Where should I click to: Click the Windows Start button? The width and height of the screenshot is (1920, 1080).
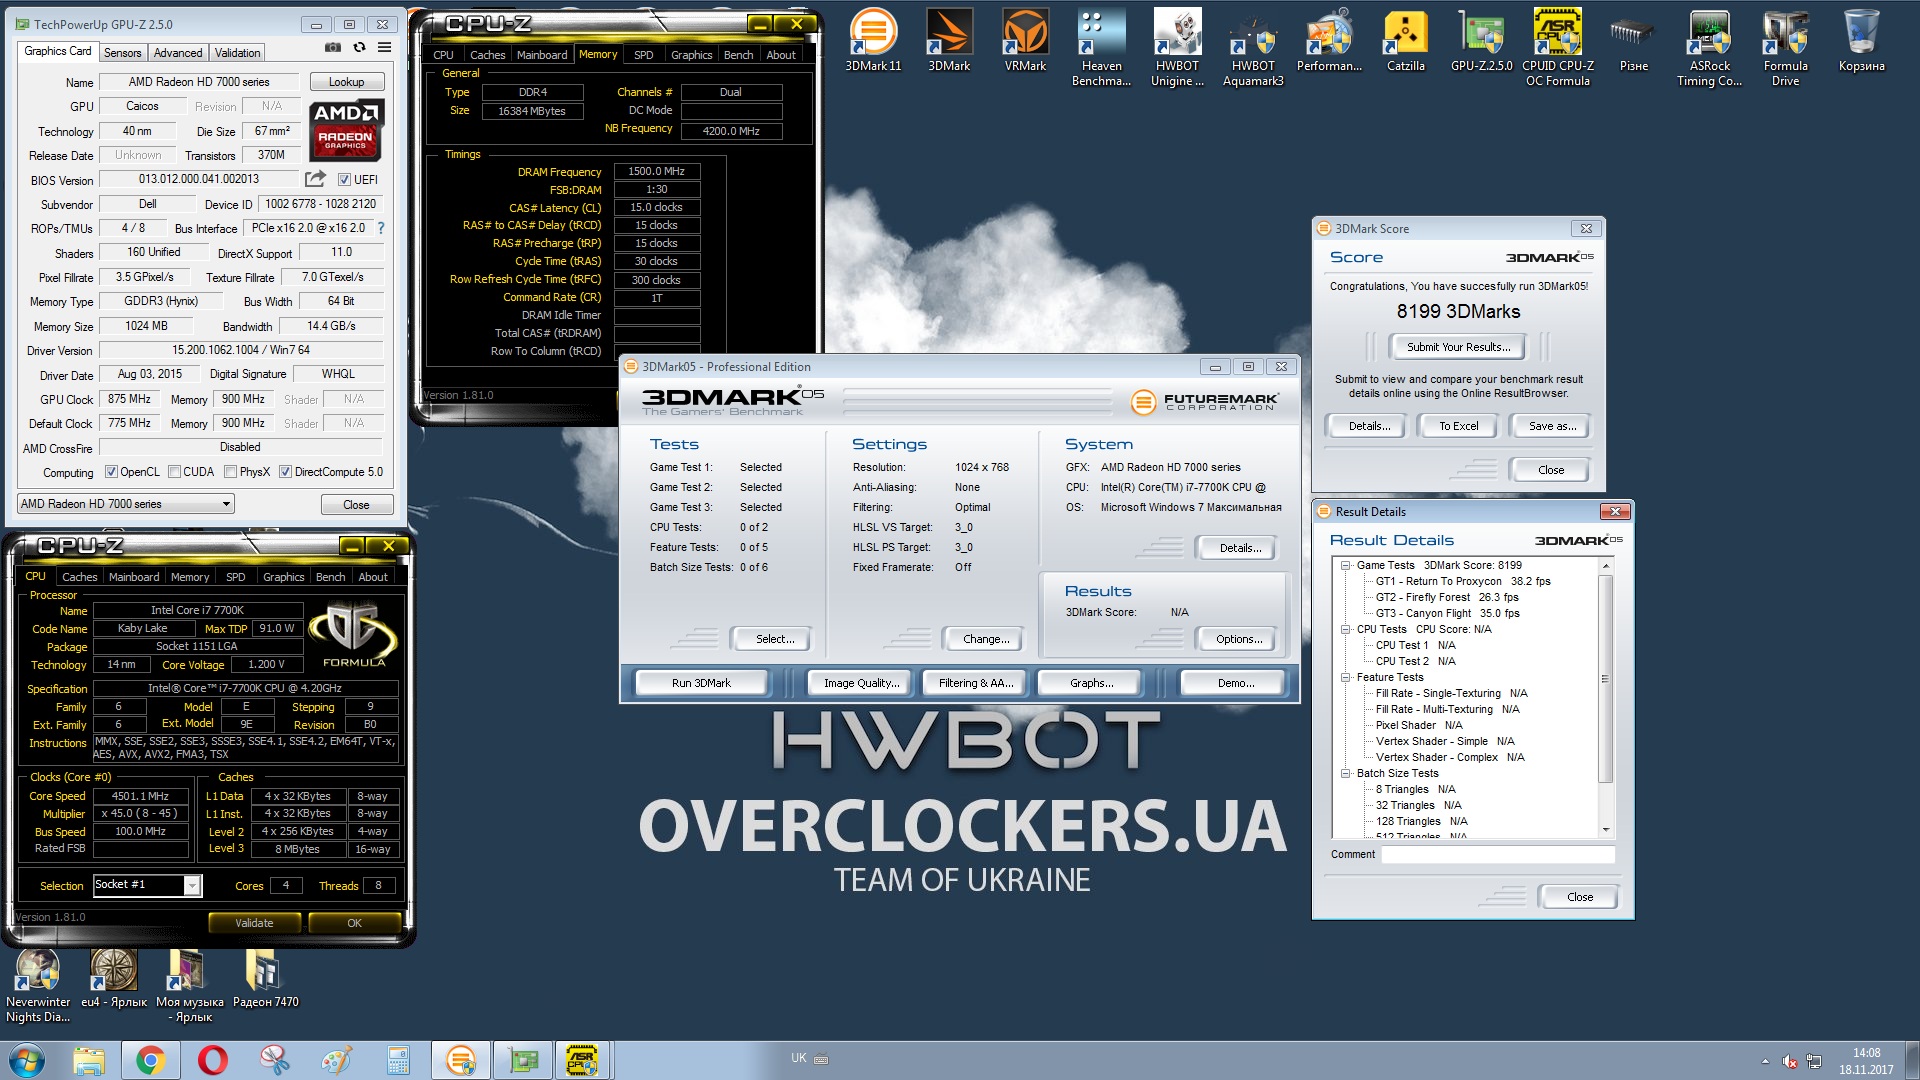pyautogui.click(x=27, y=1060)
